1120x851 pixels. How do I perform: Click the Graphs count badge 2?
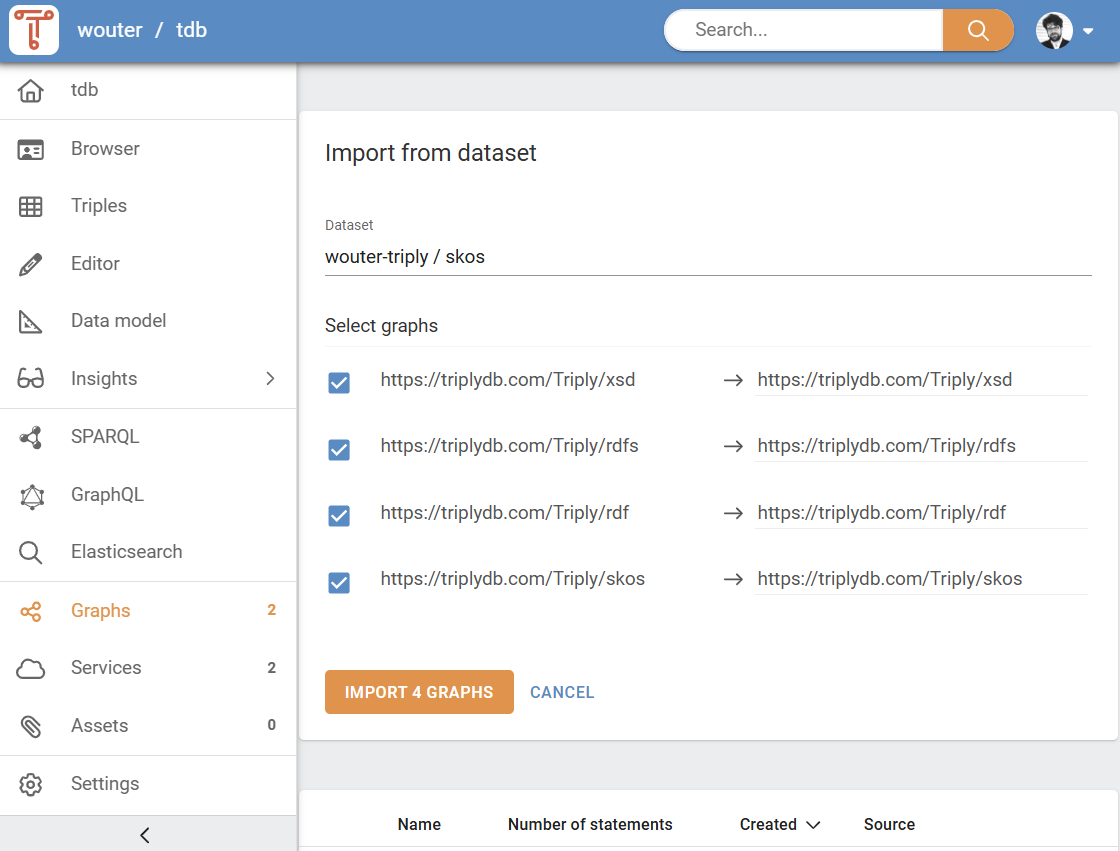271,610
